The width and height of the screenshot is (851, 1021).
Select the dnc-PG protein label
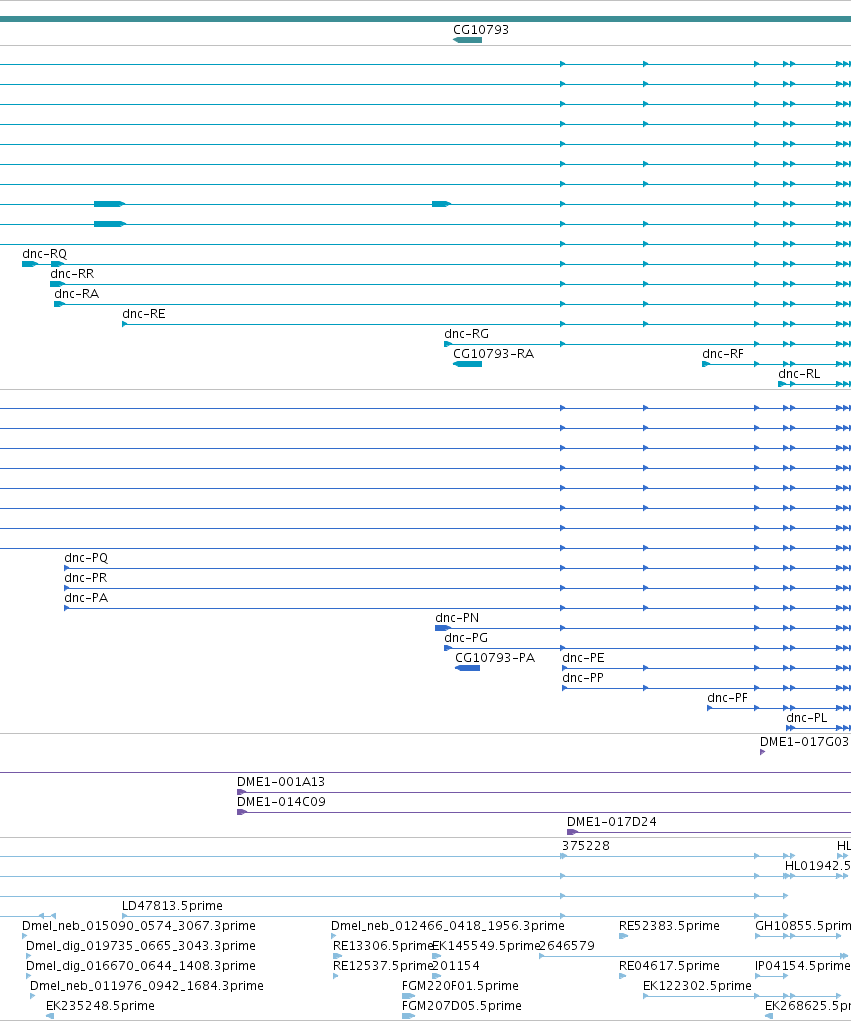[x=466, y=638]
